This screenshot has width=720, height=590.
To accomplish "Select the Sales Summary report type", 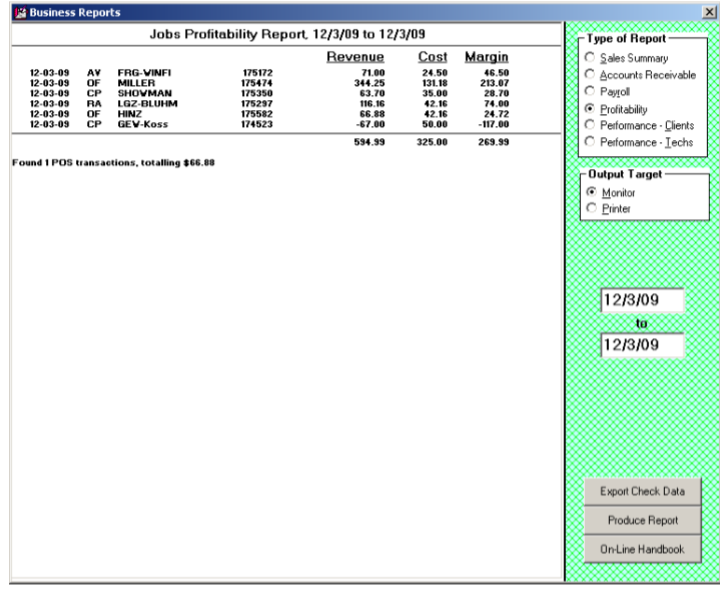I will point(590,58).
